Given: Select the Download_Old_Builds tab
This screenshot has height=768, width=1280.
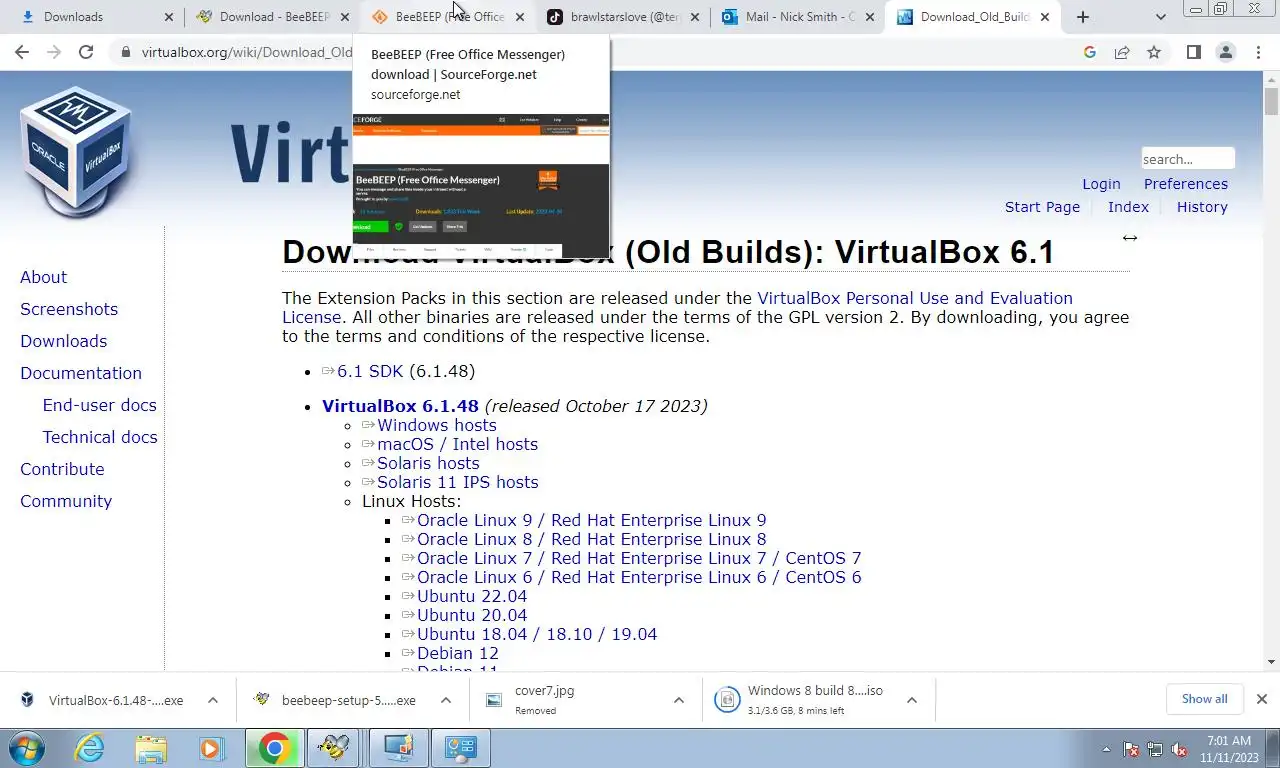Looking at the screenshot, I should [x=973, y=17].
